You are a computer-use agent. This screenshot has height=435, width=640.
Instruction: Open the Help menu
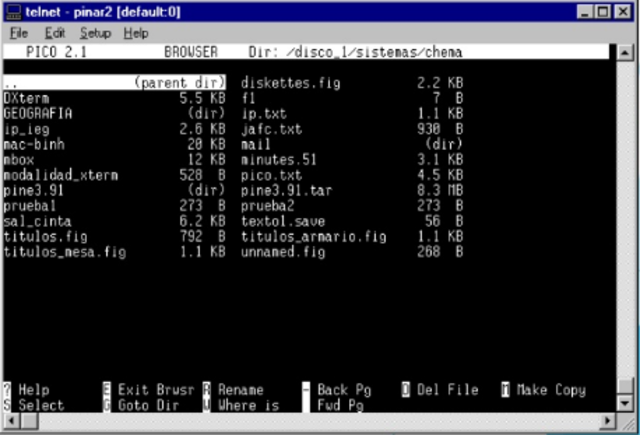click(136, 33)
